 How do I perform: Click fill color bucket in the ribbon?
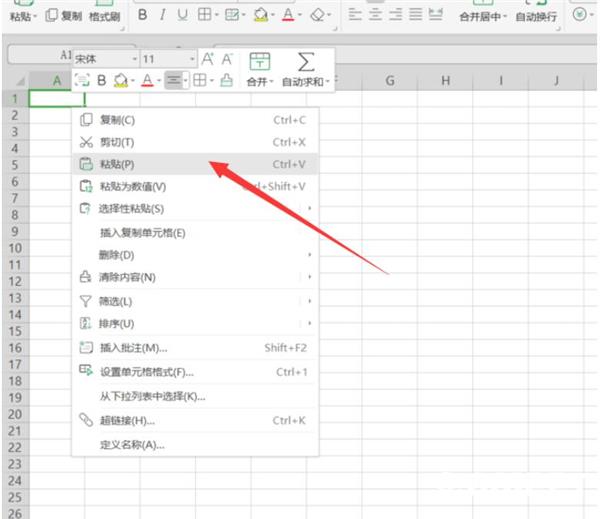point(261,15)
